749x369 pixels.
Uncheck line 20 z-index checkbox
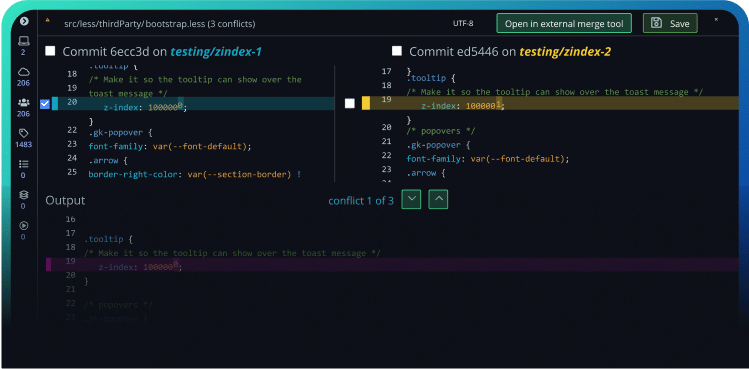(45, 104)
